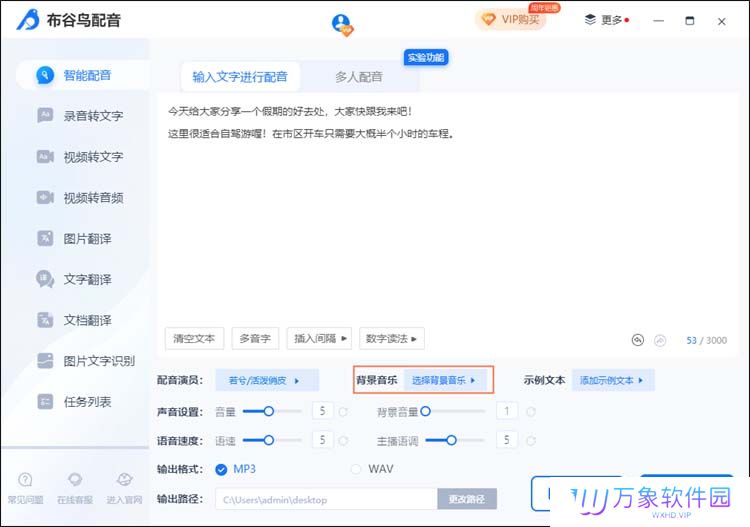Switch to 多人配音 tab

[359, 77]
